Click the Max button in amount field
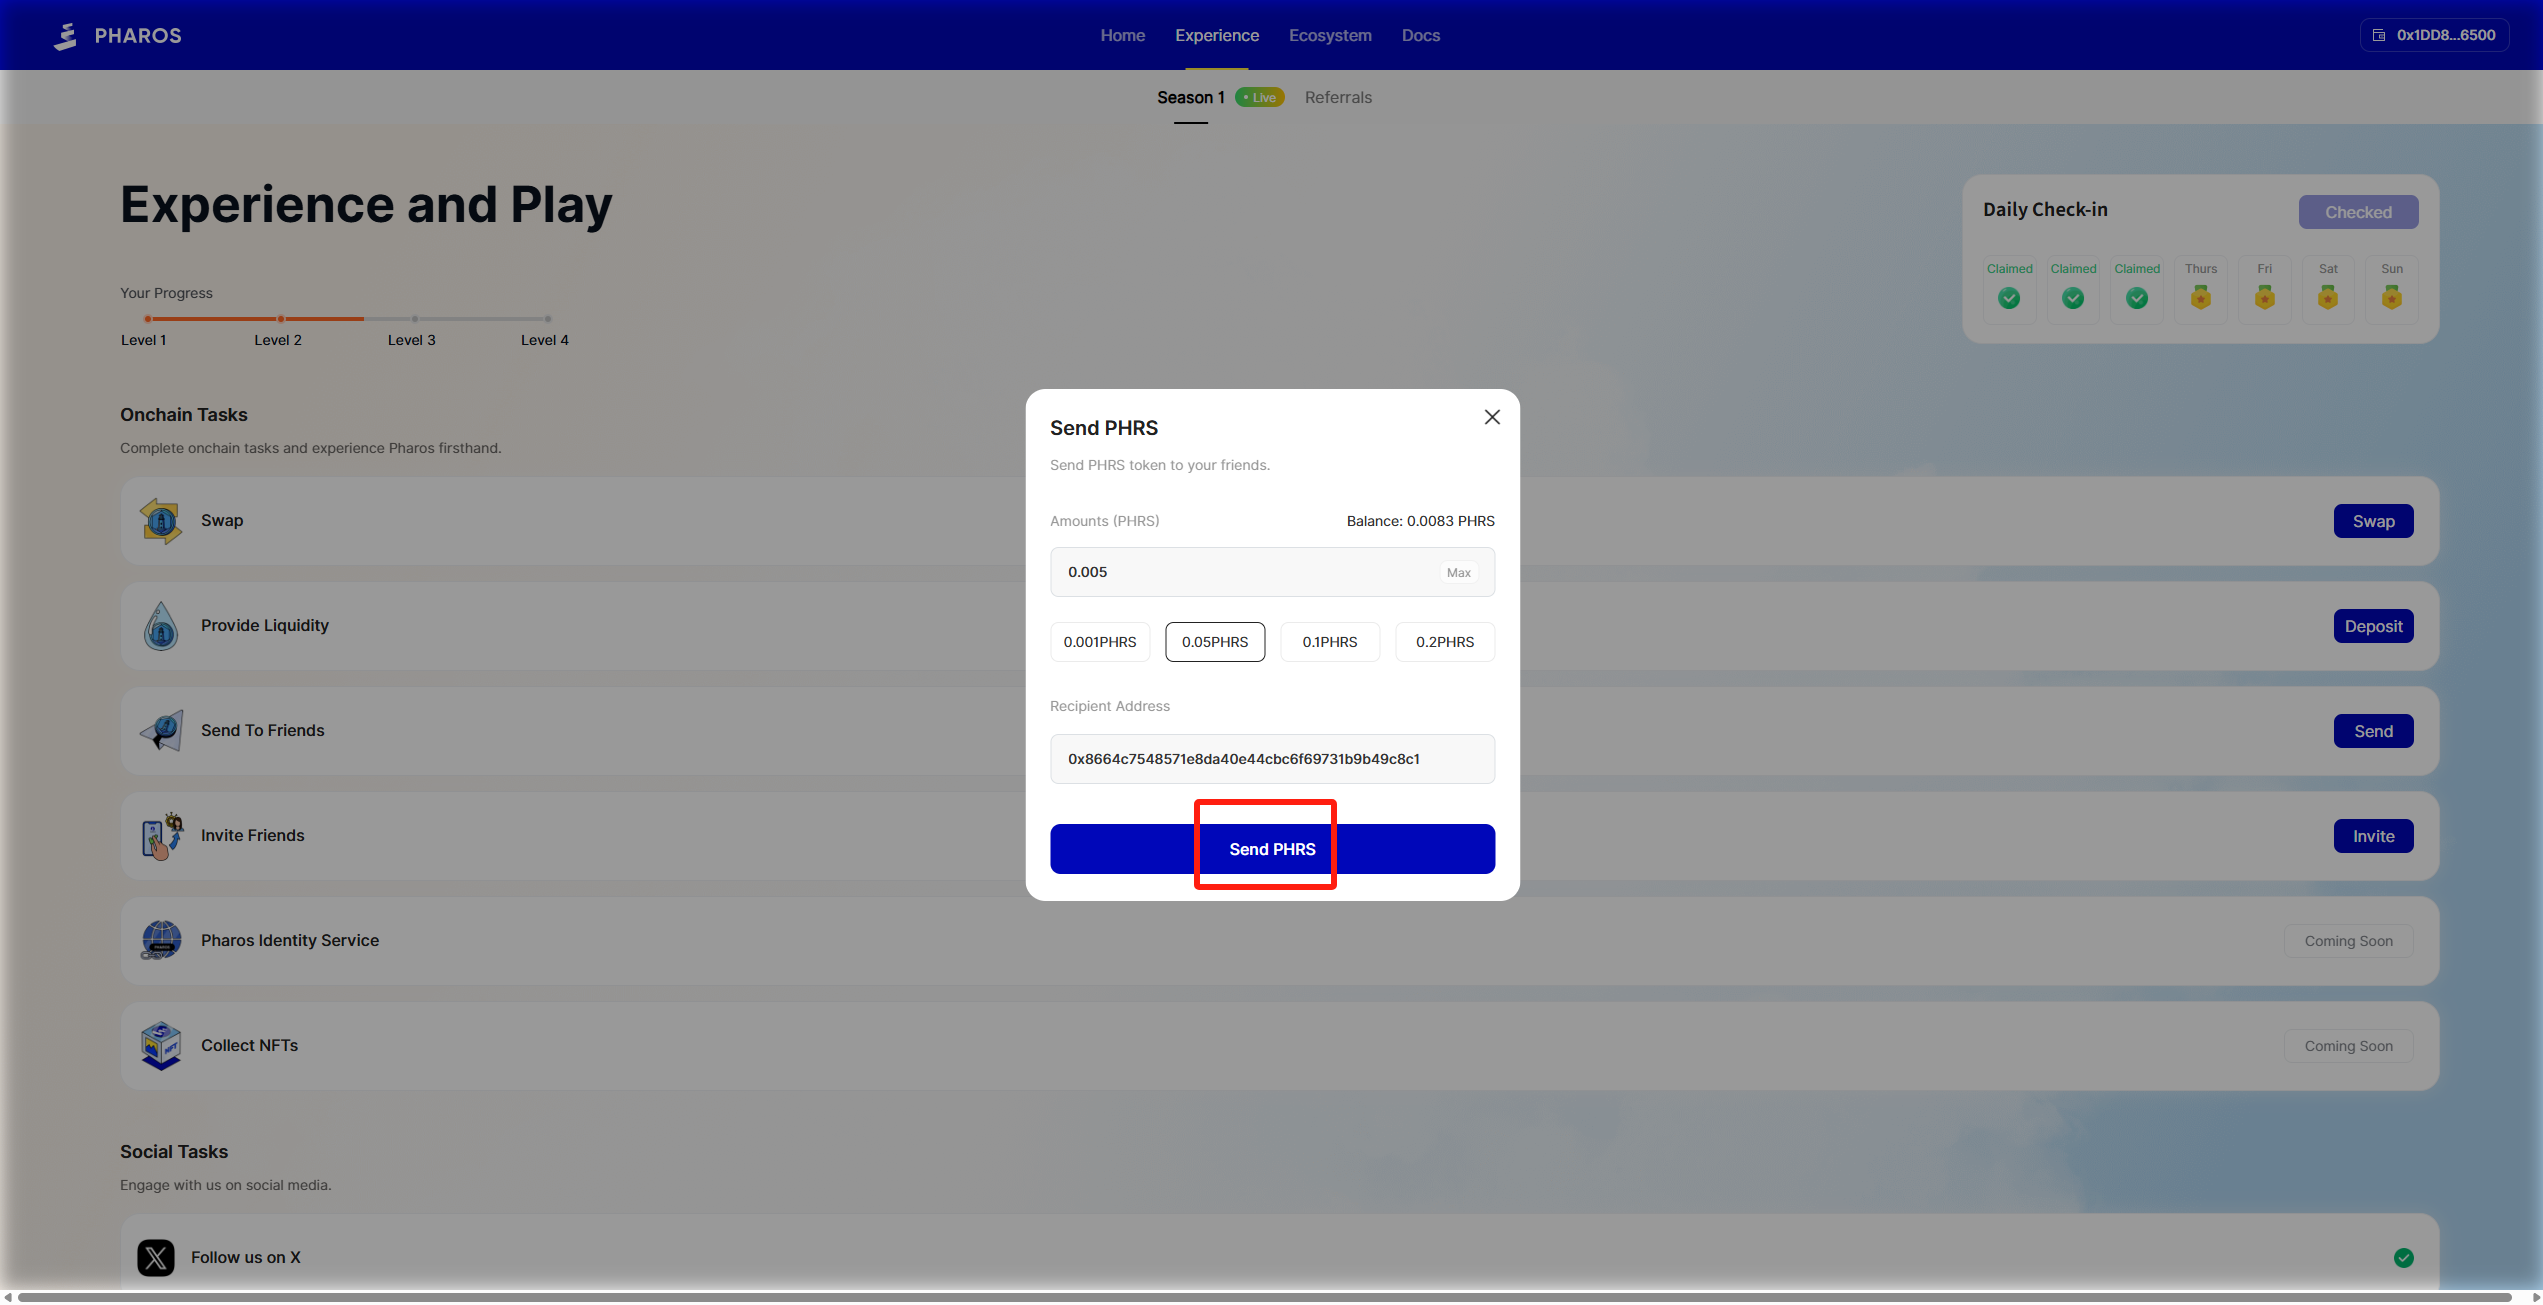This screenshot has height=1305, width=2543. coord(1458,572)
